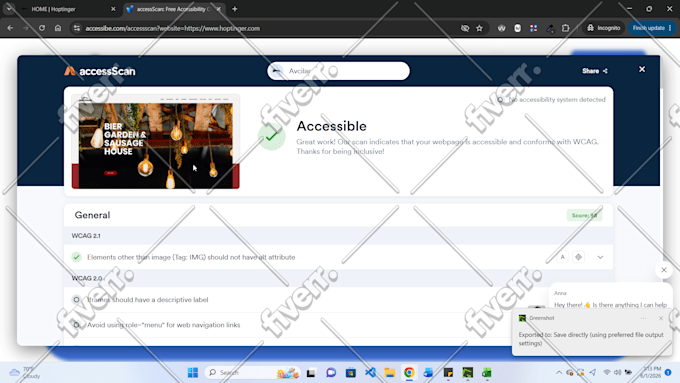Open the browser home page
This screenshot has height=383, width=680.
click(58, 28)
